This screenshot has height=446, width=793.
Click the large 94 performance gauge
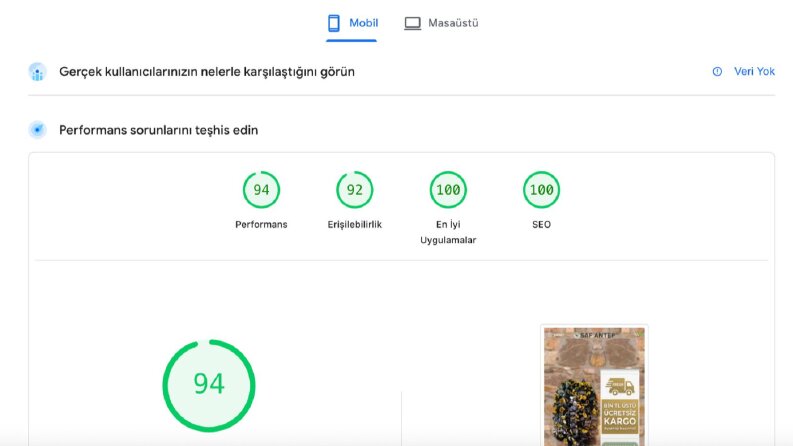tap(209, 386)
